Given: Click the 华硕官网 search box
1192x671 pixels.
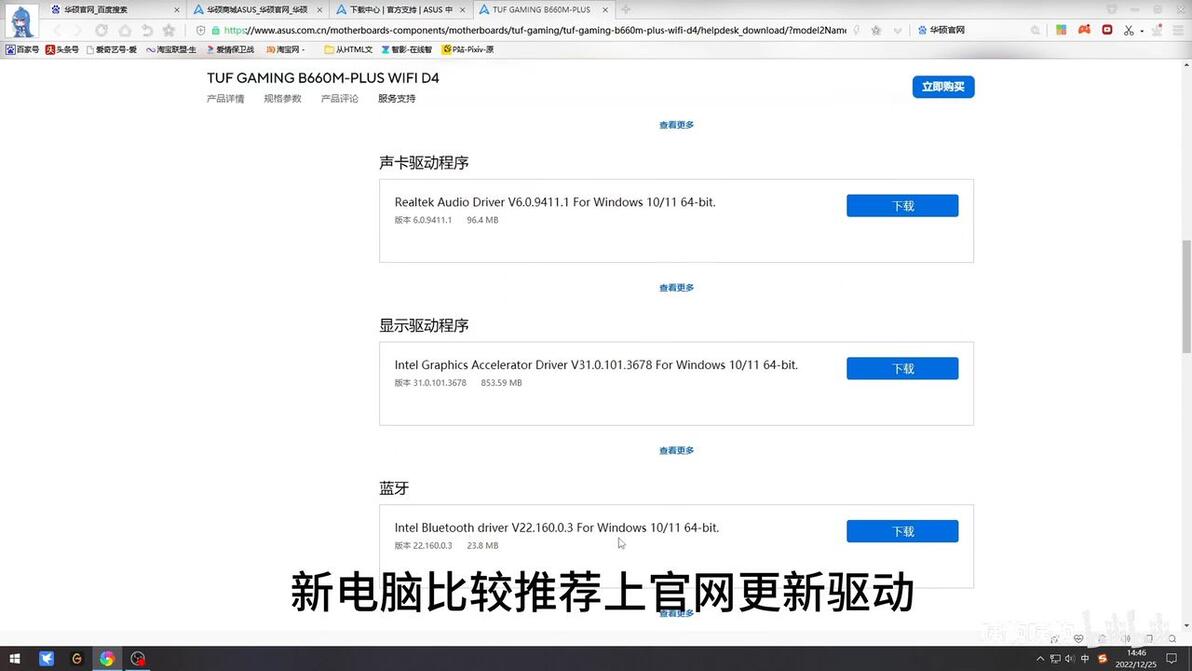Looking at the screenshot, I should click(977, 30).
